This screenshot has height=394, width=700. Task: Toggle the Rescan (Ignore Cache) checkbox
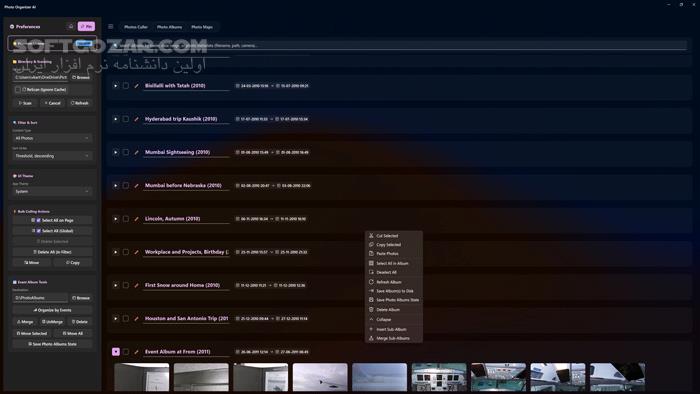18,90
